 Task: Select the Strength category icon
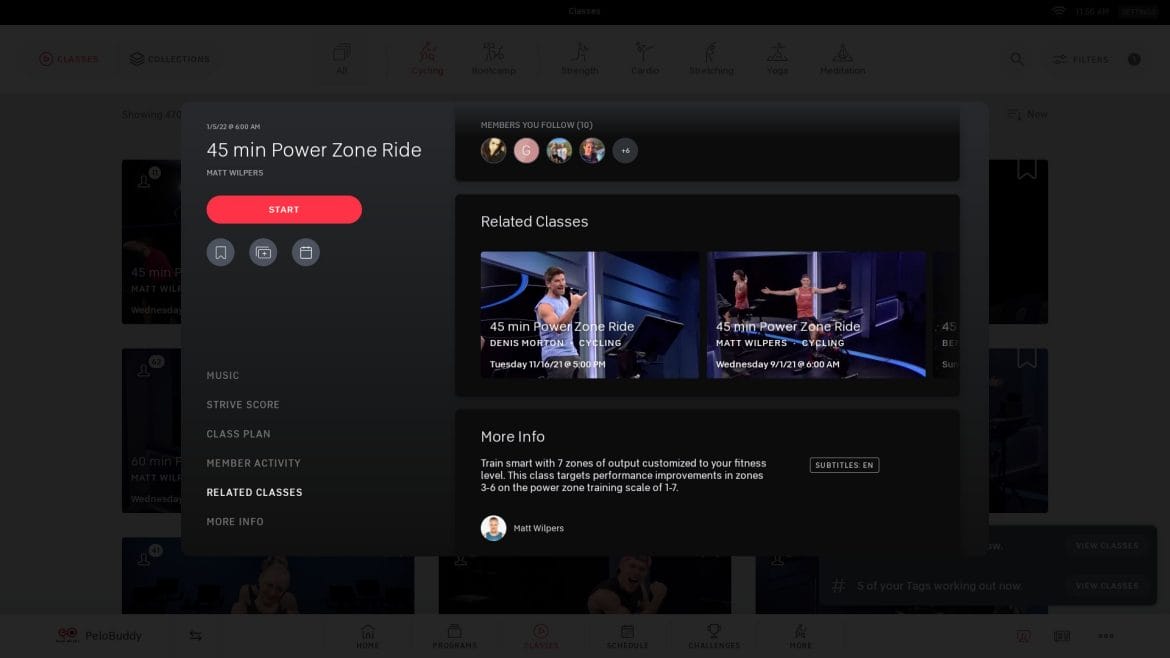click(580, 58)
